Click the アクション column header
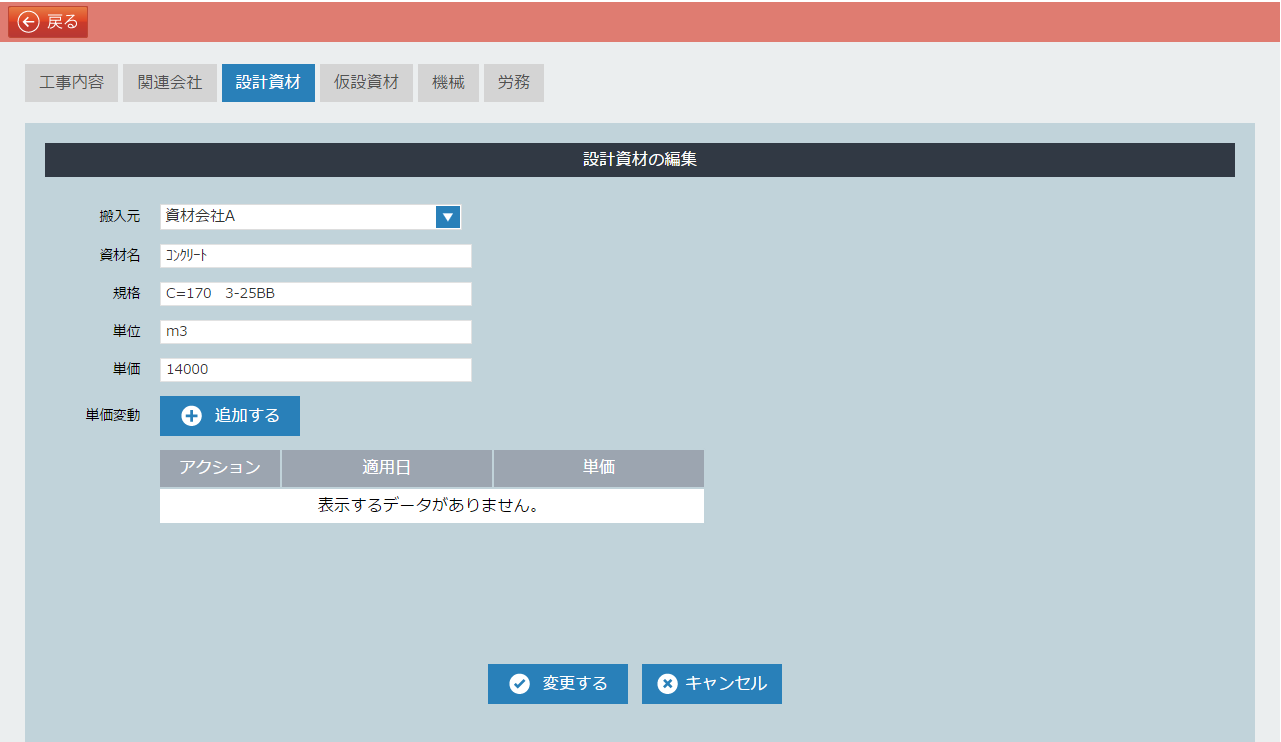1281x742 pixels. point(220,468)
